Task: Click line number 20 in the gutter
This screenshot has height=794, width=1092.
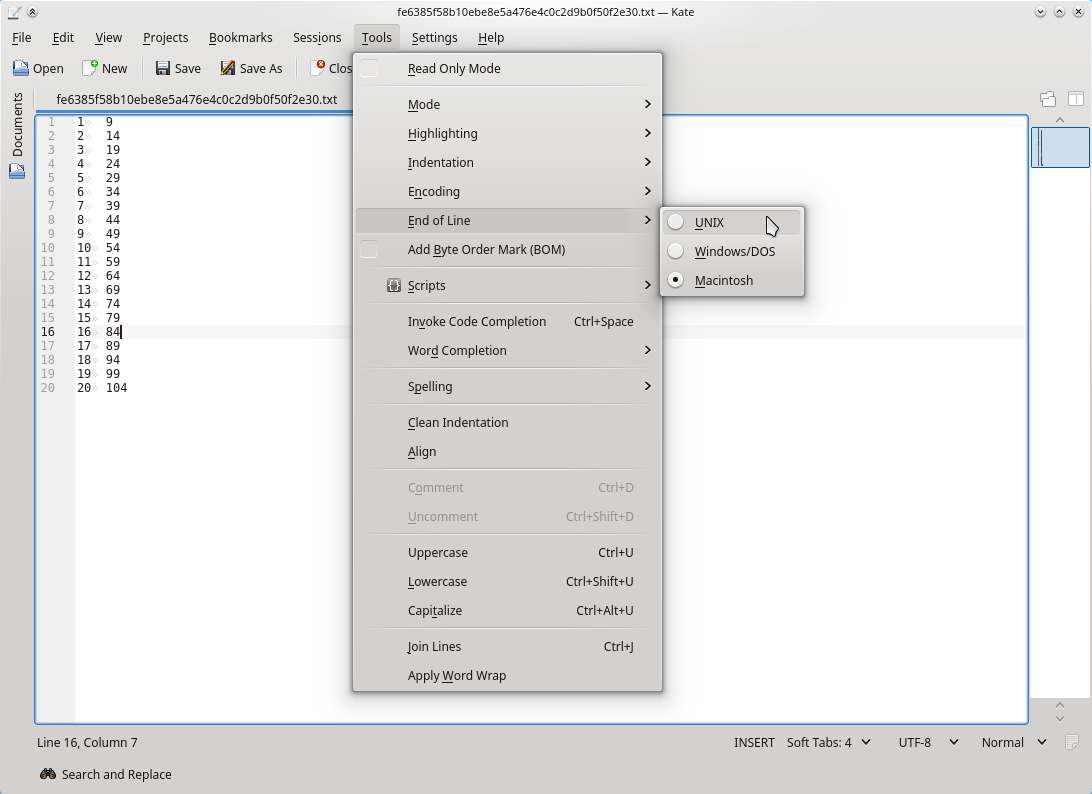Action: tap(47, 388)
